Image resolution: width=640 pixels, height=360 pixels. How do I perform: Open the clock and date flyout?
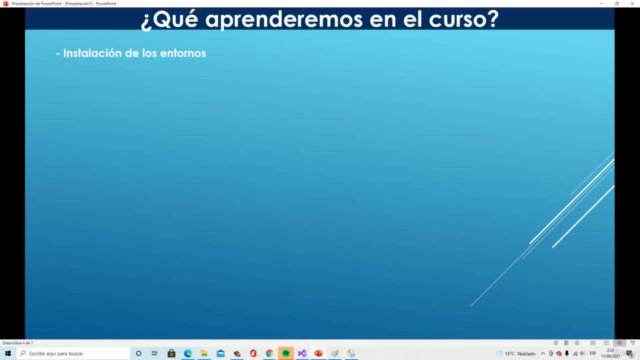611,353
